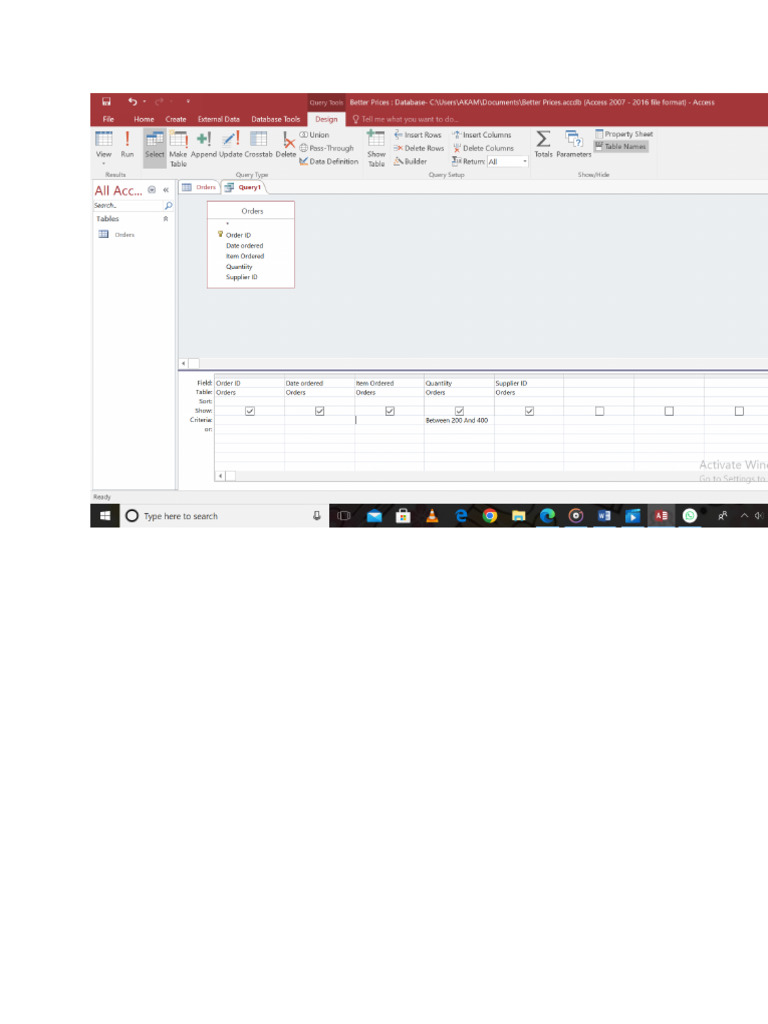Select Item Ordered in Orders field list
Viewport: 768px width, 1024px height.
point(245,256)
